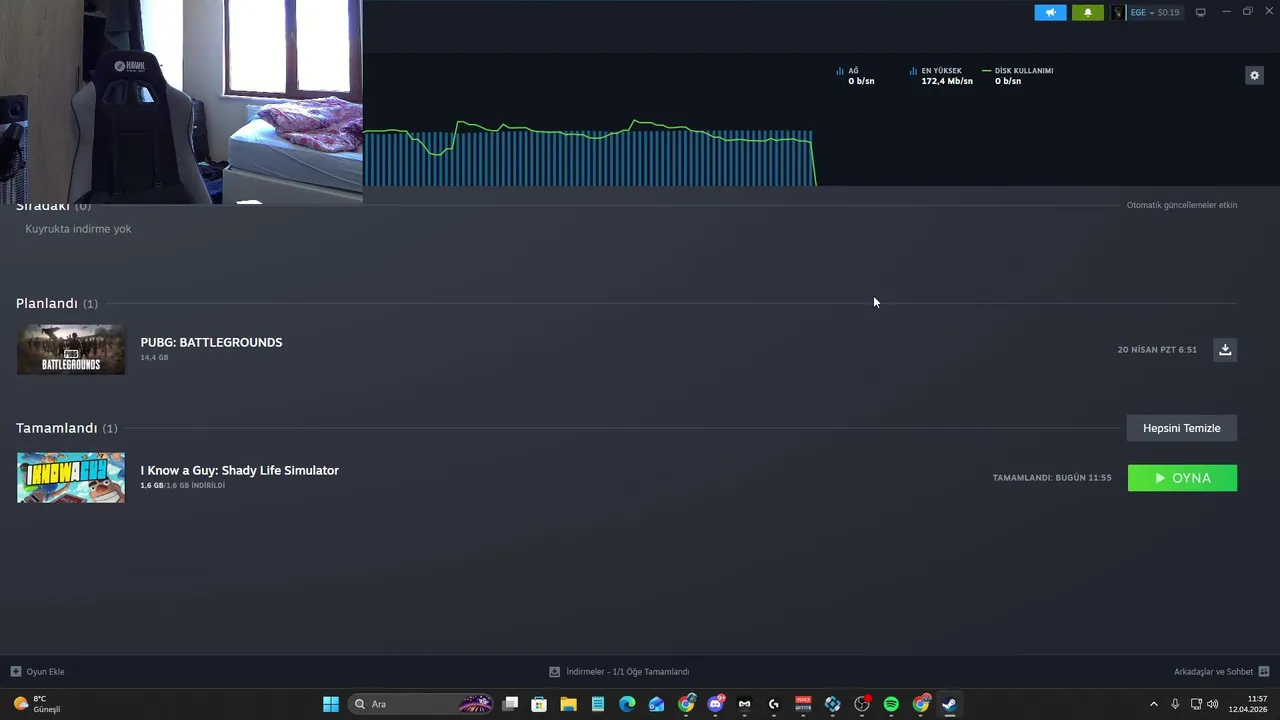Switch to Big Picture mode icon

pyautogui.click(x=1201, y=13)
